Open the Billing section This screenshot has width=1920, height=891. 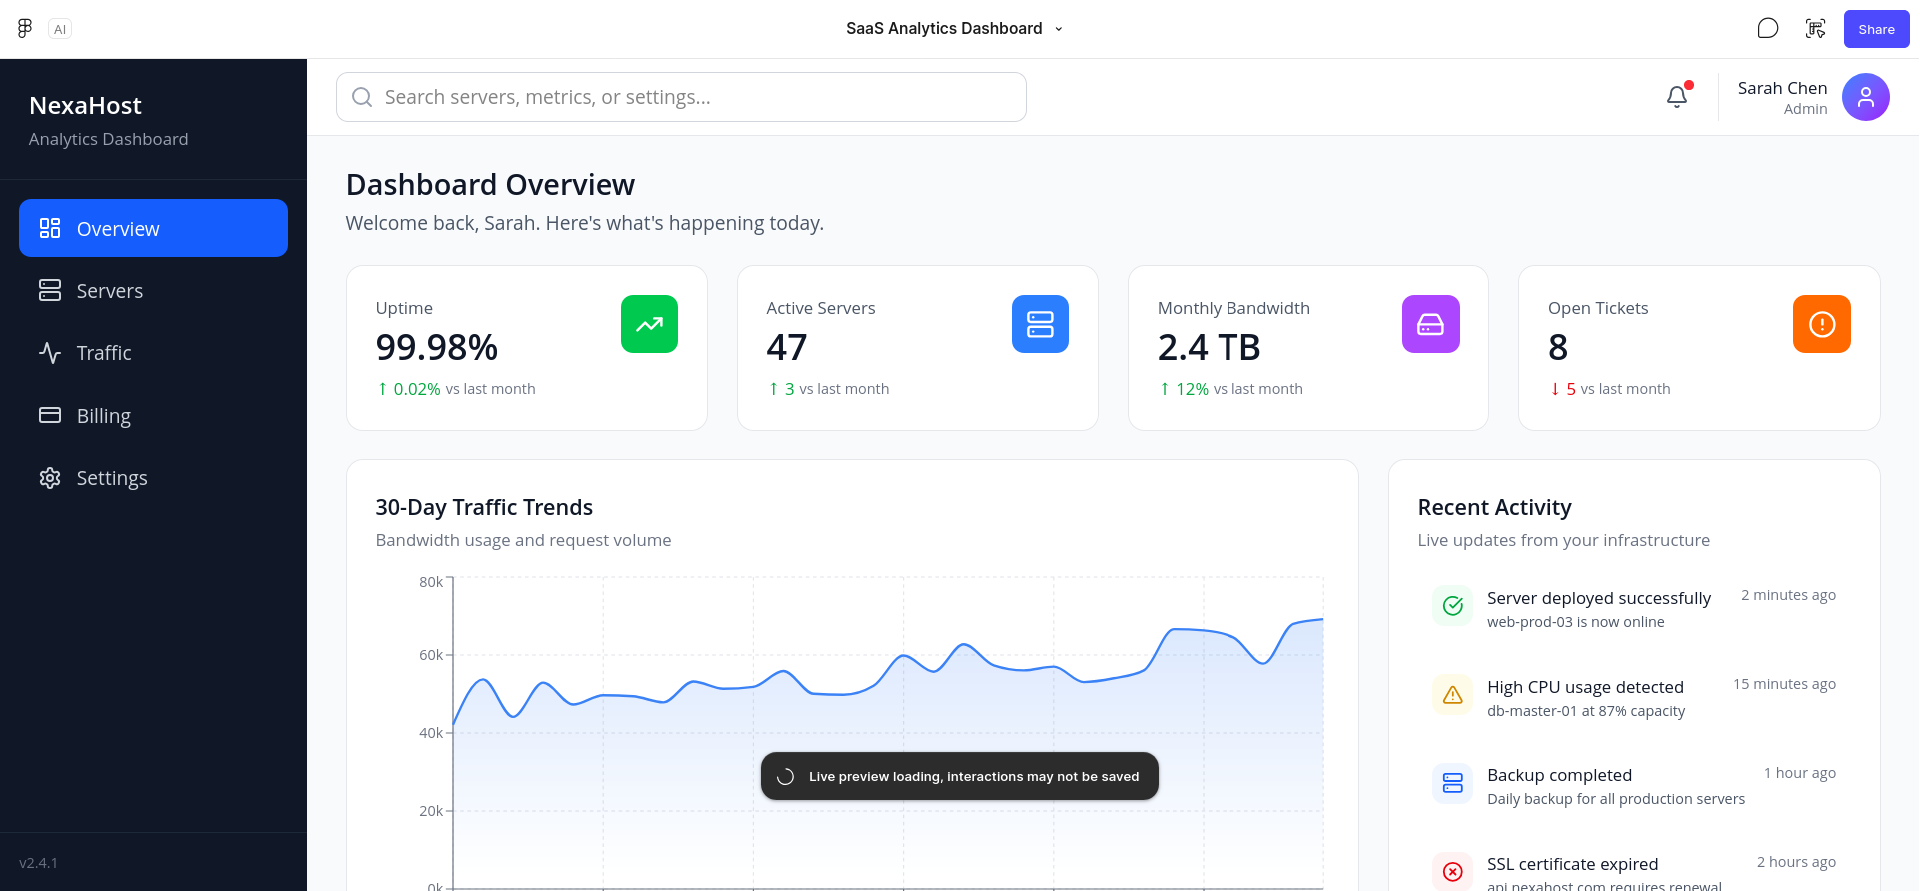click(153, 415)
